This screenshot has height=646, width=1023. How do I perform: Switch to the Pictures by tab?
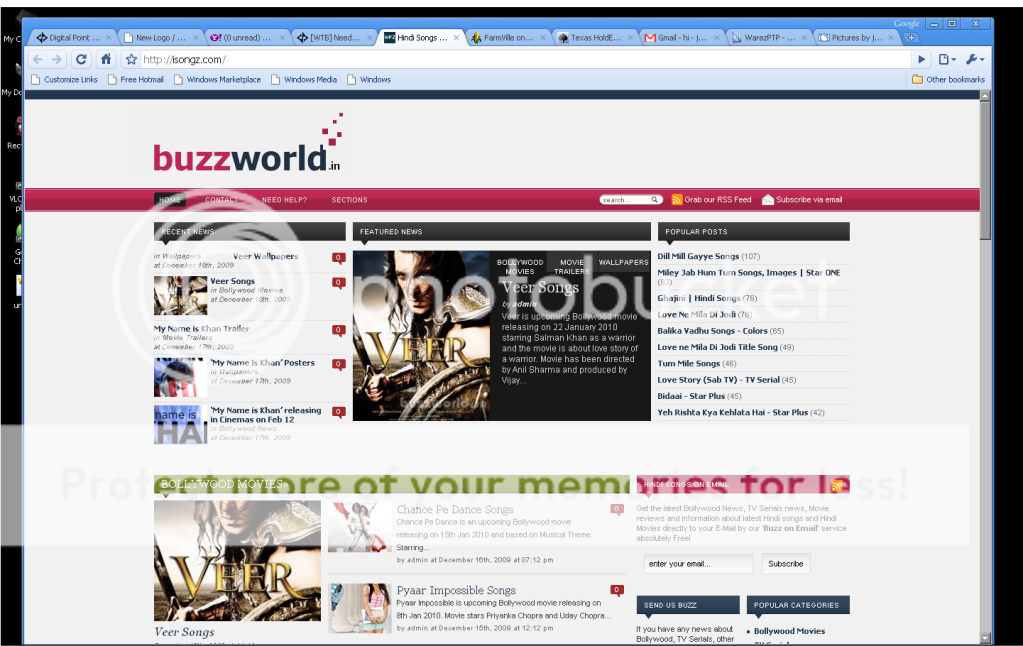[x=855, y=38]
